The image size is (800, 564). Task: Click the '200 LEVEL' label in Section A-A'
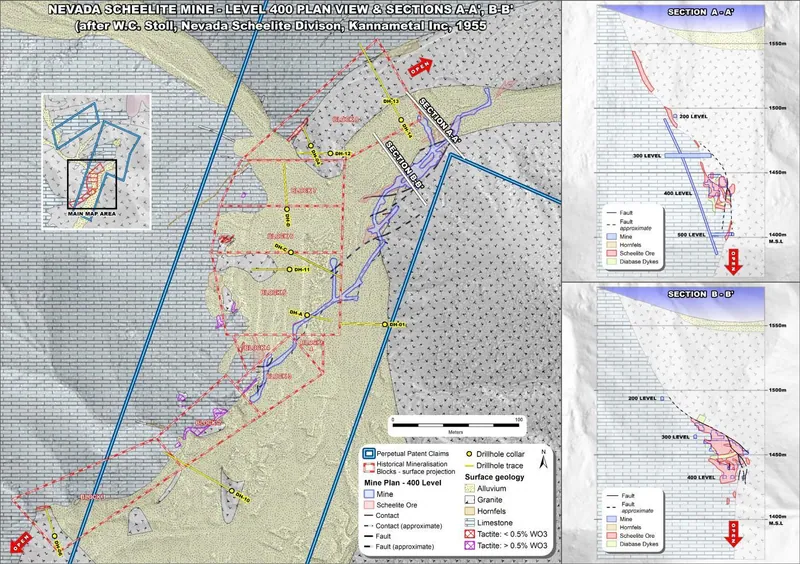[x=693, y=116]
